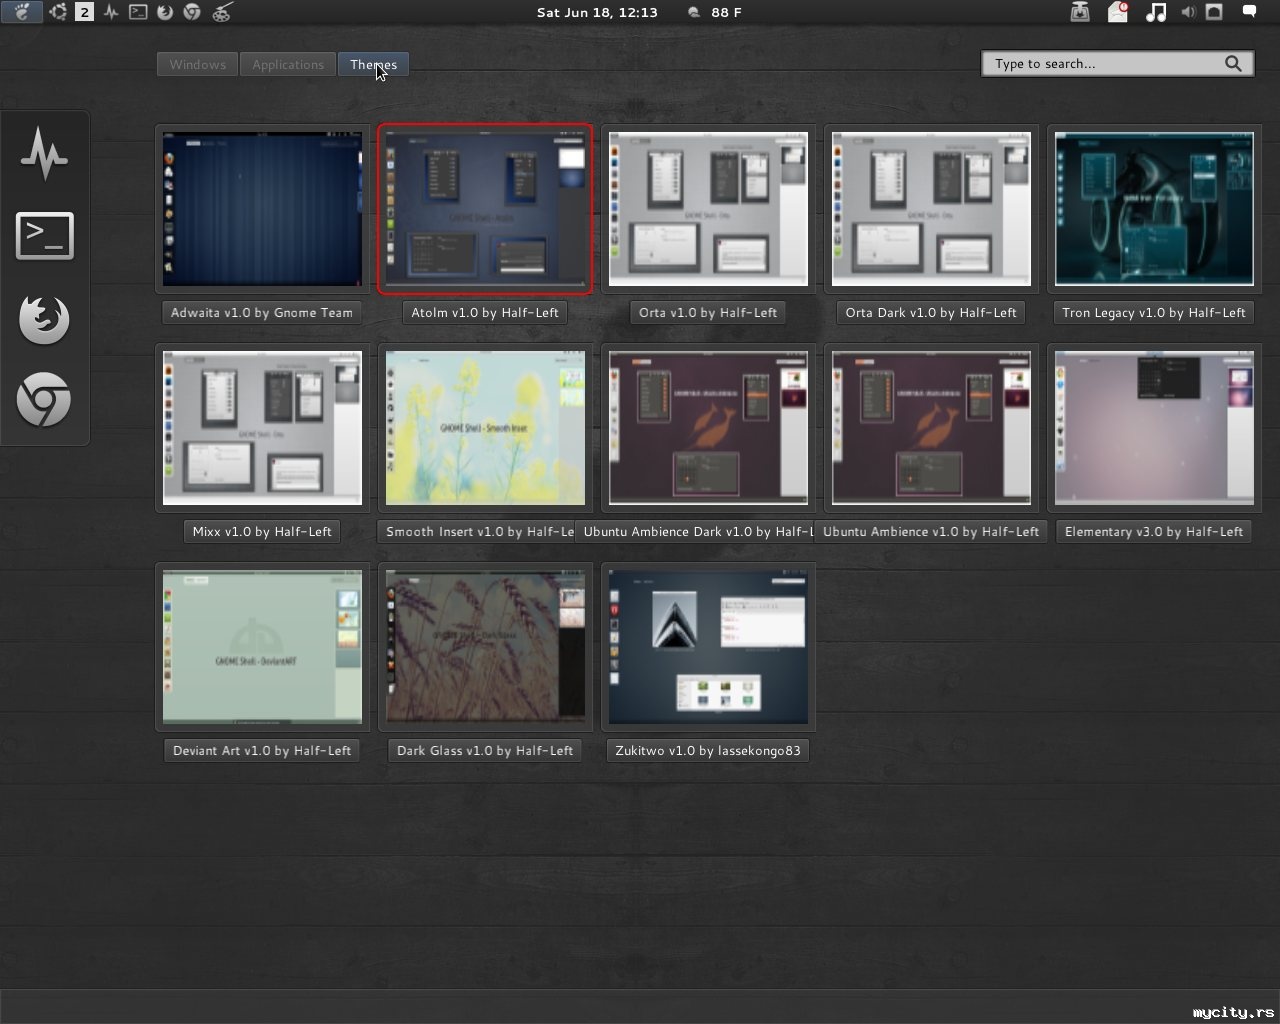
Task: Click the Type to search field
Action: (x=1105, y=64)
